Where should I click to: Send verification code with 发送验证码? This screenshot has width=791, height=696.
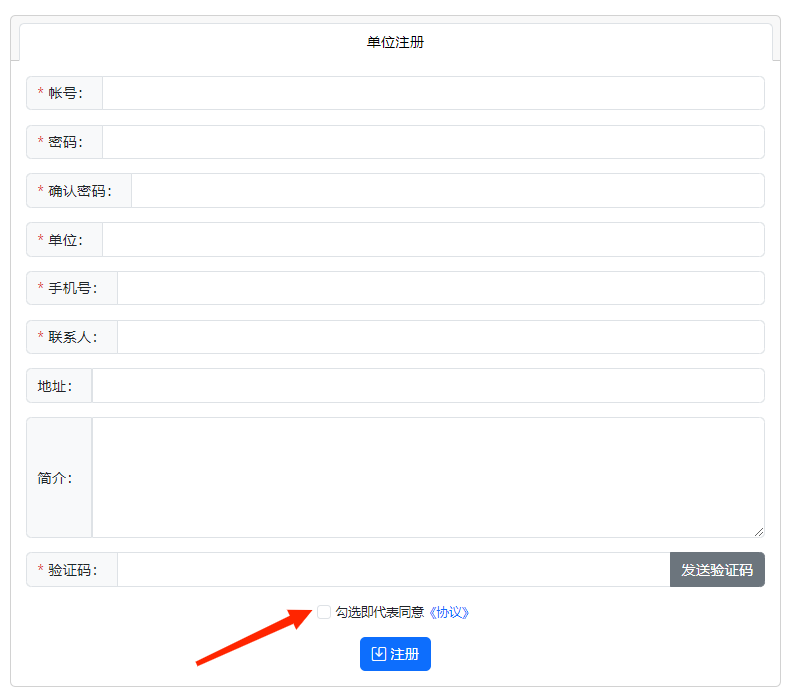click(717, 569)
